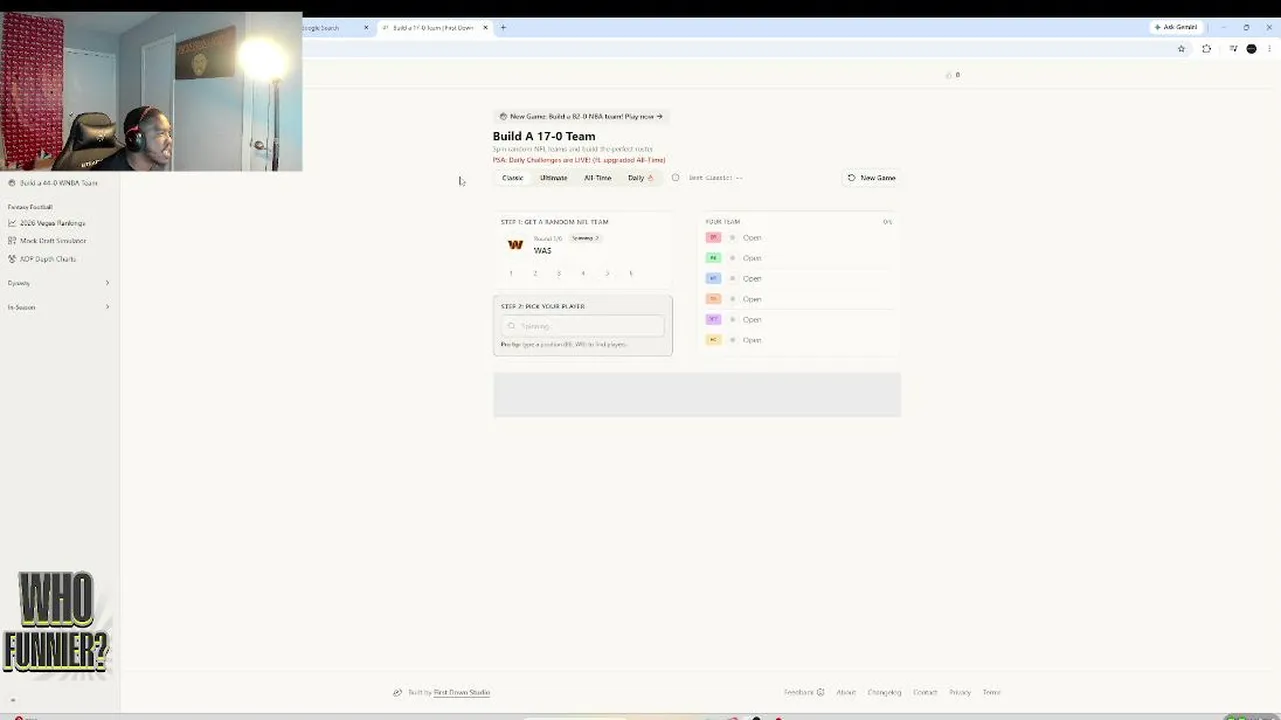Select the Build a 17-0 Team browser tab
Viewport: 1281px width, 720px height.
pos(435,27)
